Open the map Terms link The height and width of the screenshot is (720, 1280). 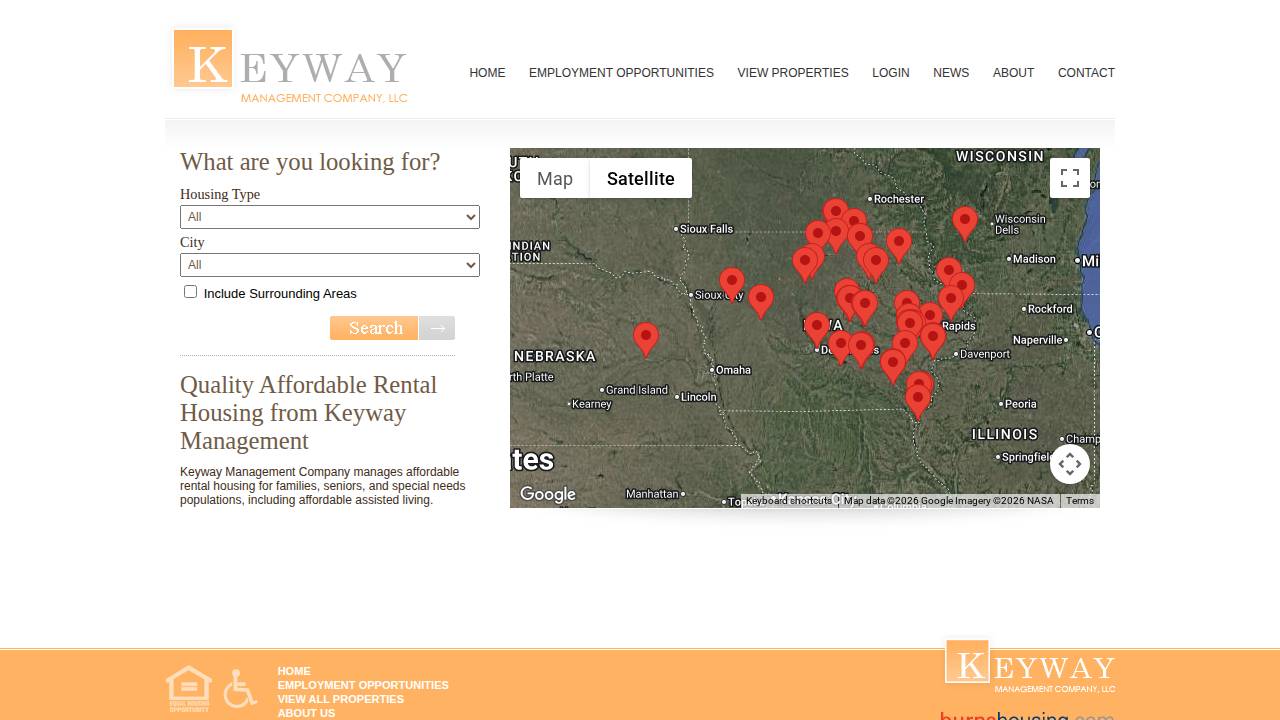[x=1079, y=501]
